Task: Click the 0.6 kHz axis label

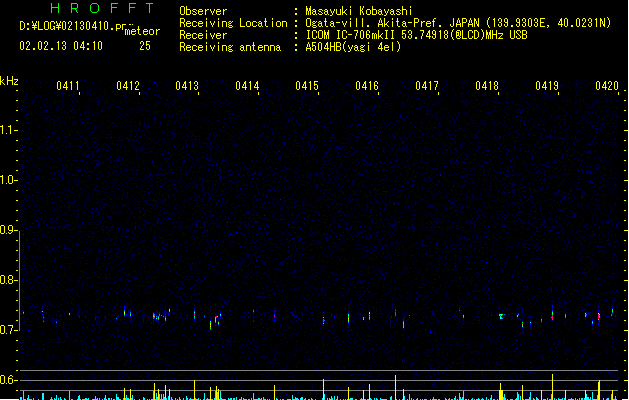Action: point(7,380)
